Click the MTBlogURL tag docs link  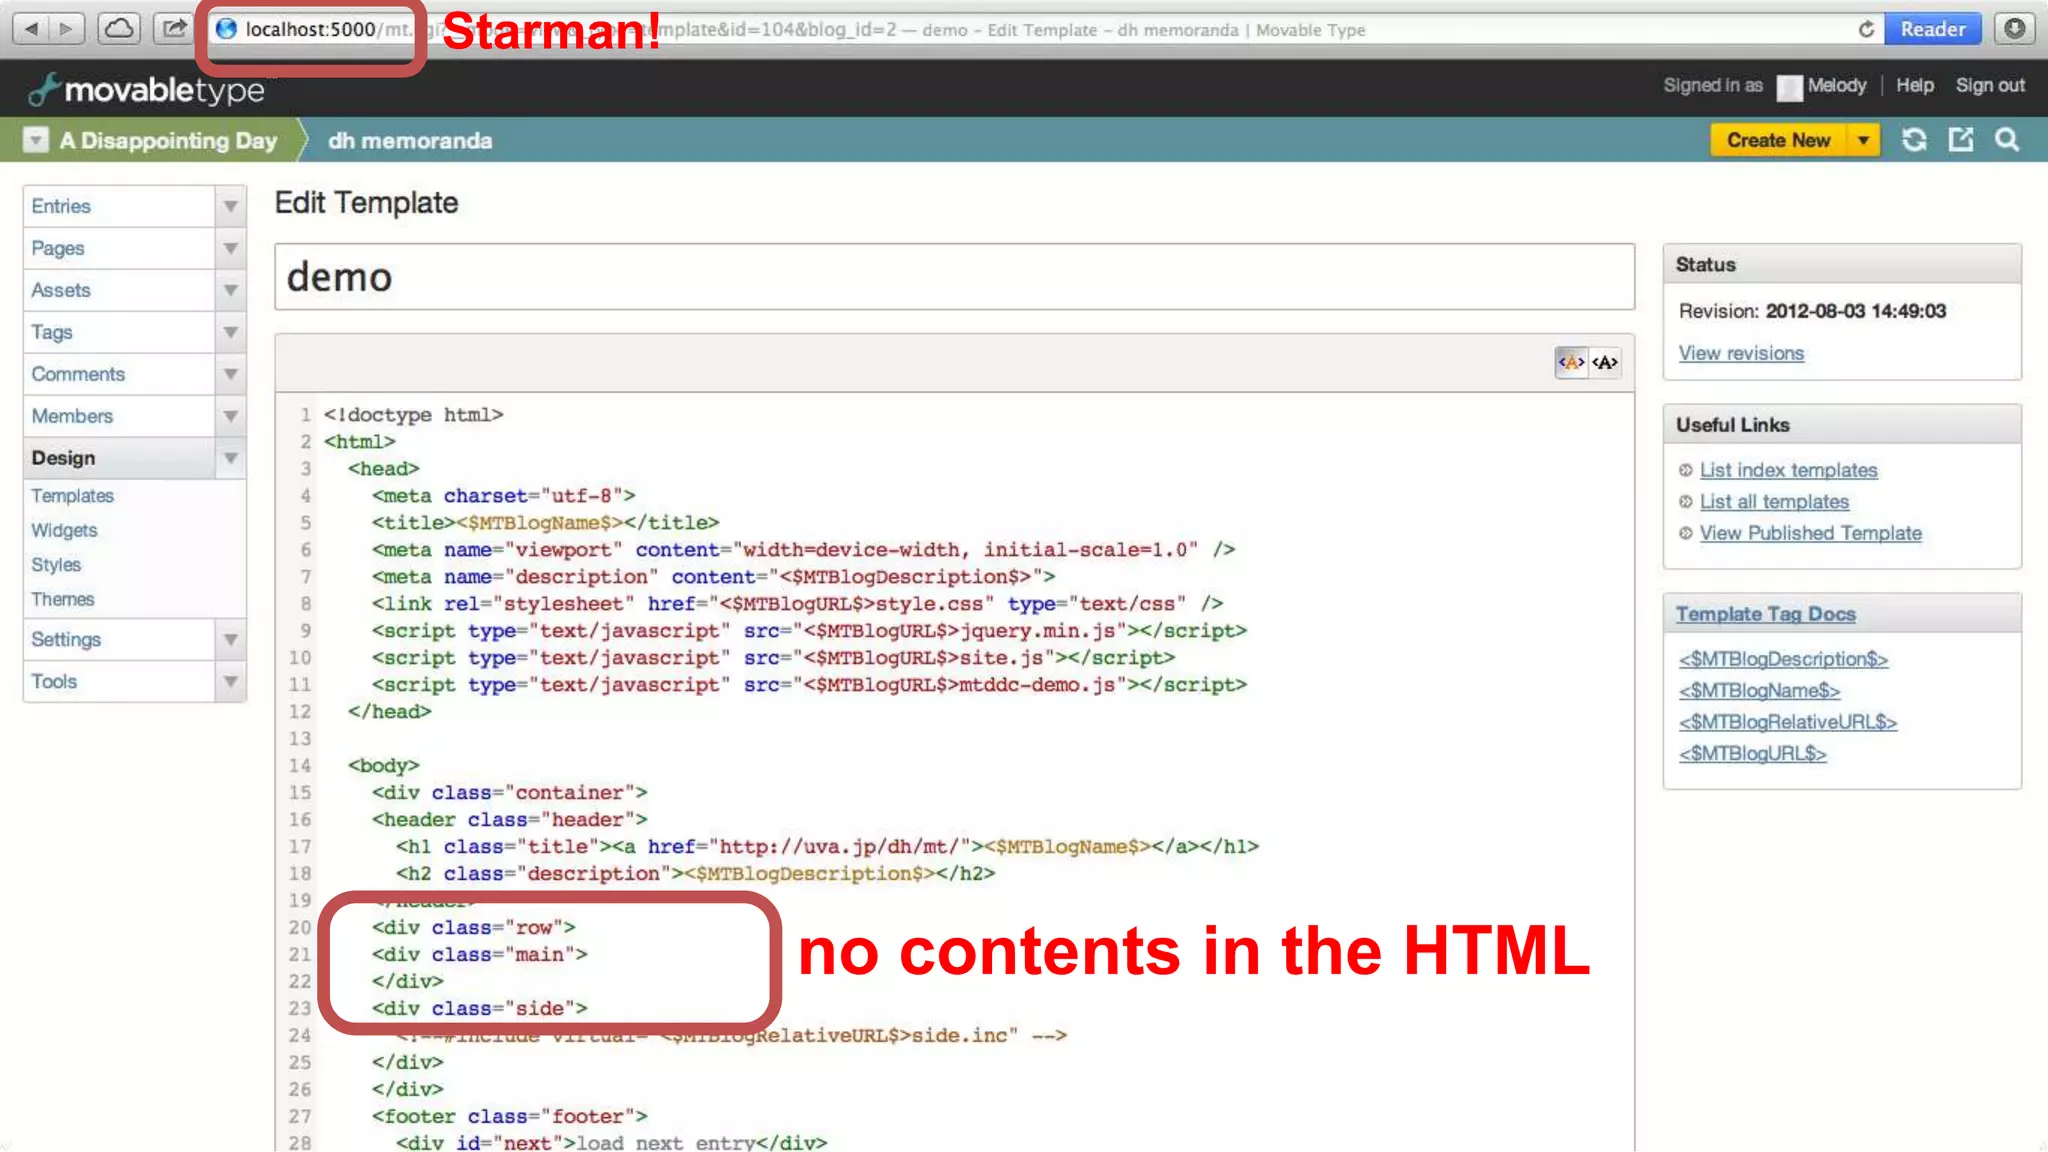pos(1752,754)
